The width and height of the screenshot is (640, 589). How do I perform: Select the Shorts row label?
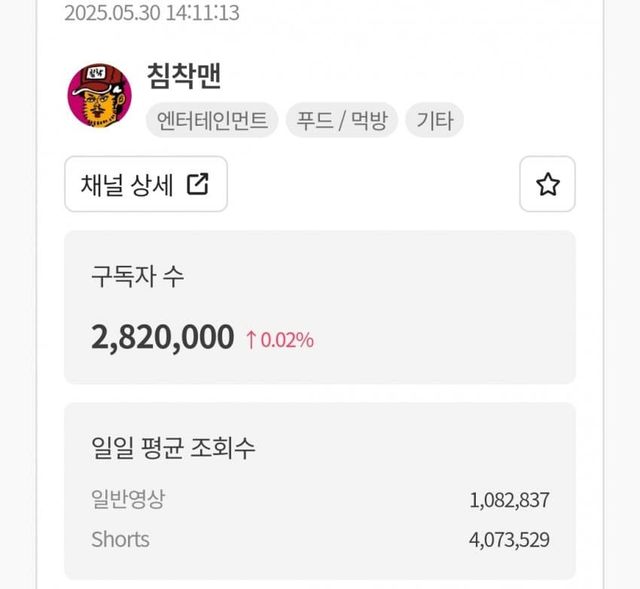tap(120, 540)
